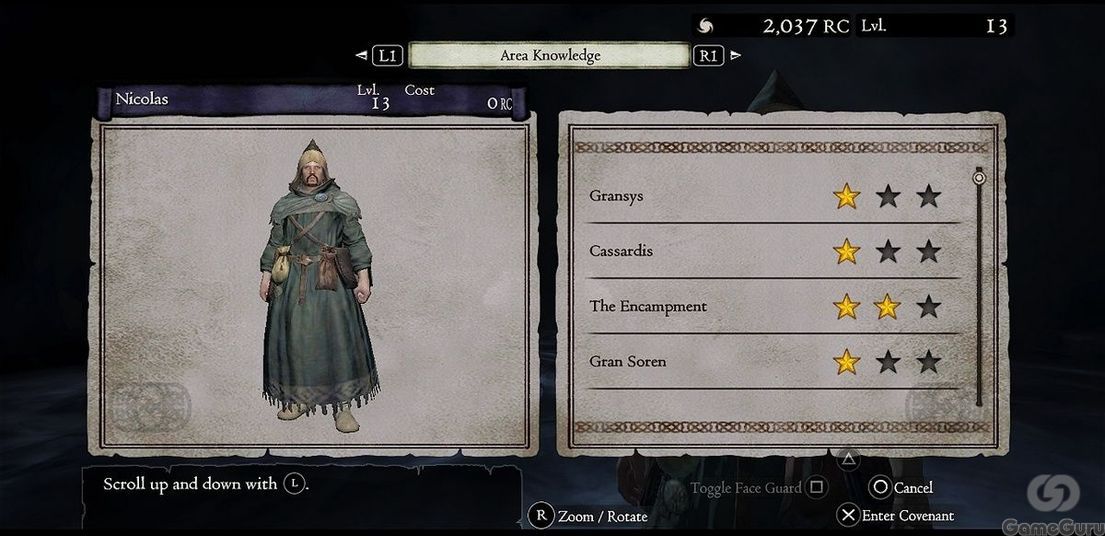This screenshot has width=1105, height=536.
Task: Click the Nicolas pawn character model
Action: pos(317,285)
